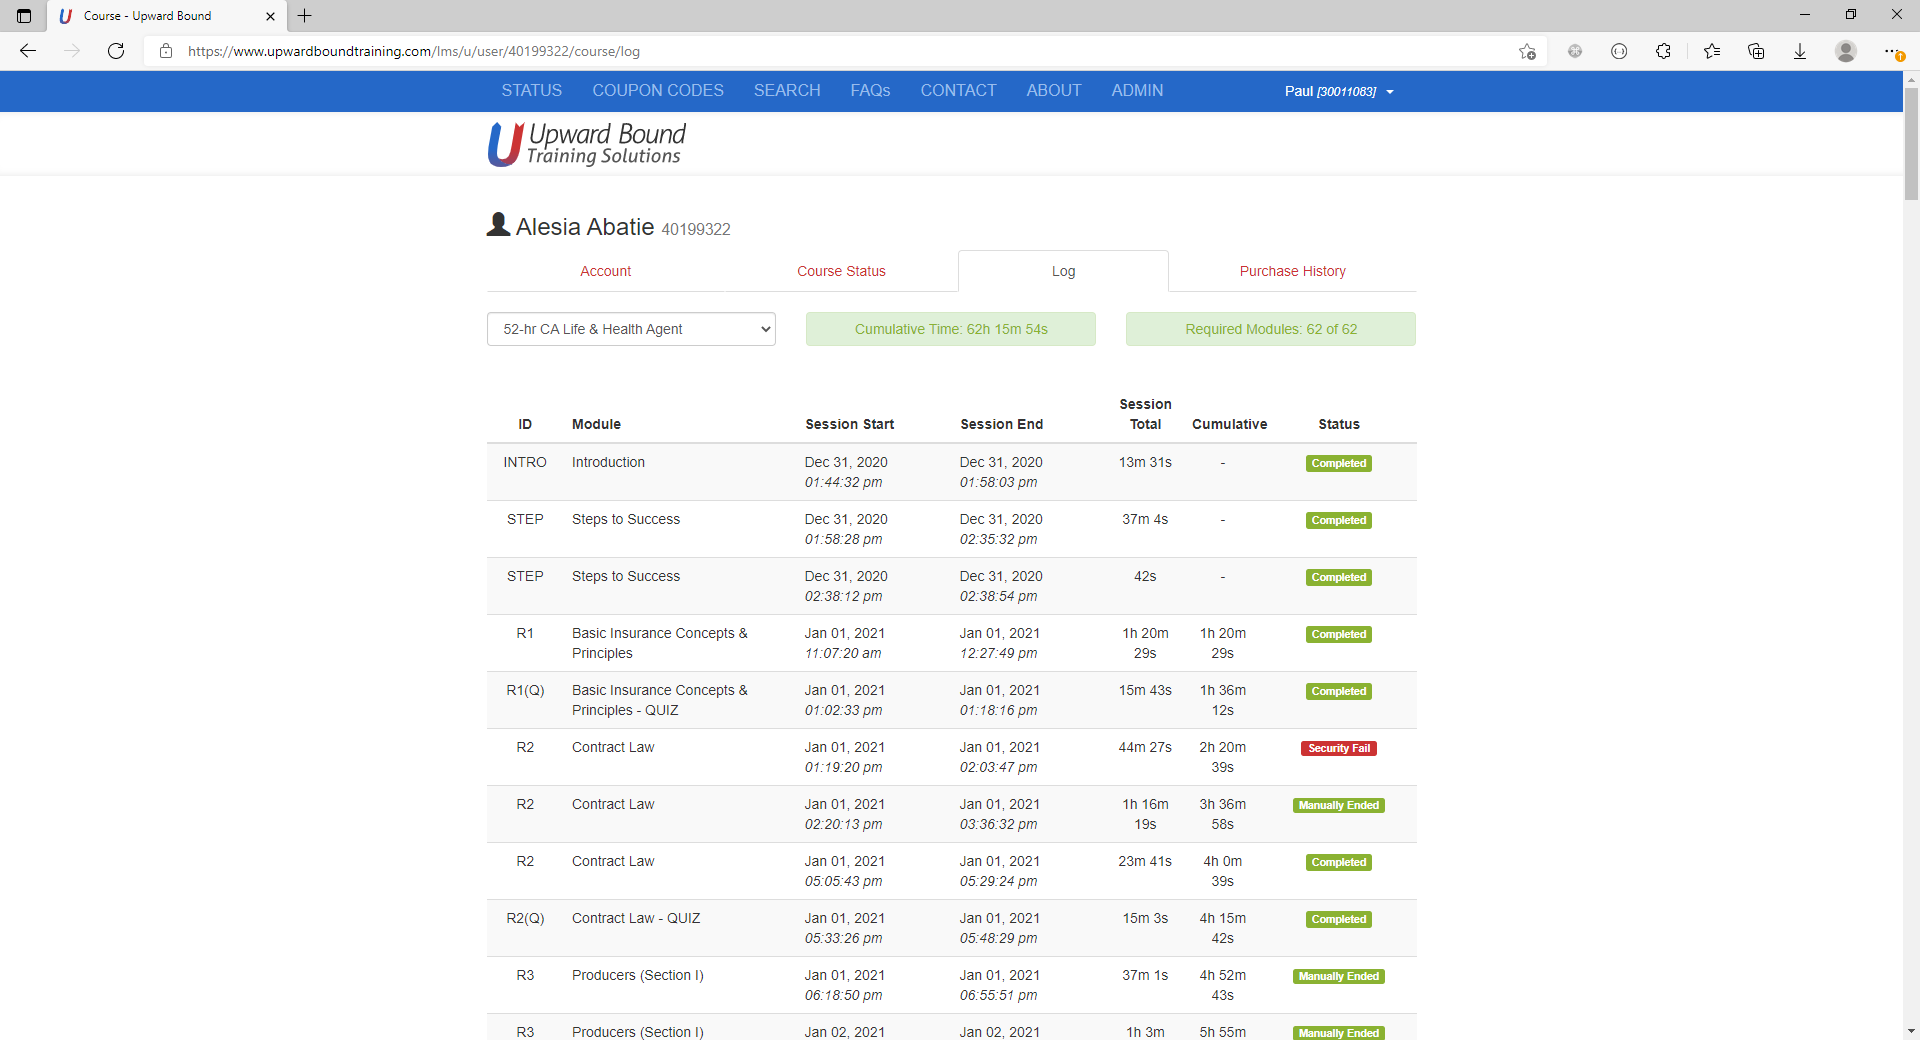Screen dimensions: 1920x1040
Task: Open the CONTACT page
Action: point(958,91)
